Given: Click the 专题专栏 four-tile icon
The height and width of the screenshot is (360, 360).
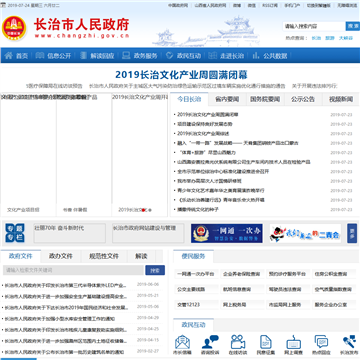Looking at the screenshot, I should [15, 233].
